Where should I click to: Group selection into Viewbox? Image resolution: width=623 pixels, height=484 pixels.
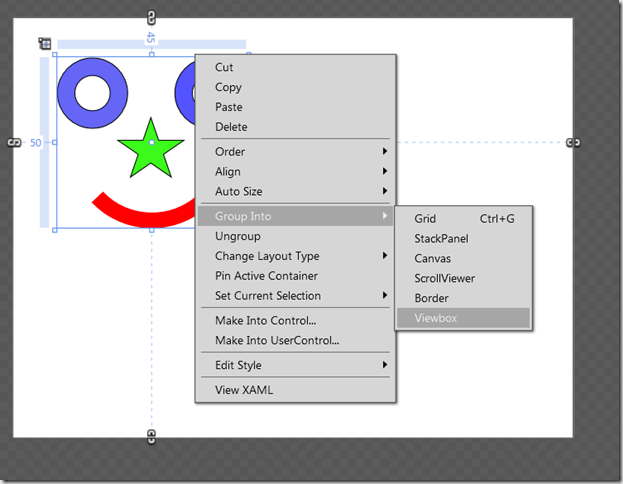click(463, 318)
